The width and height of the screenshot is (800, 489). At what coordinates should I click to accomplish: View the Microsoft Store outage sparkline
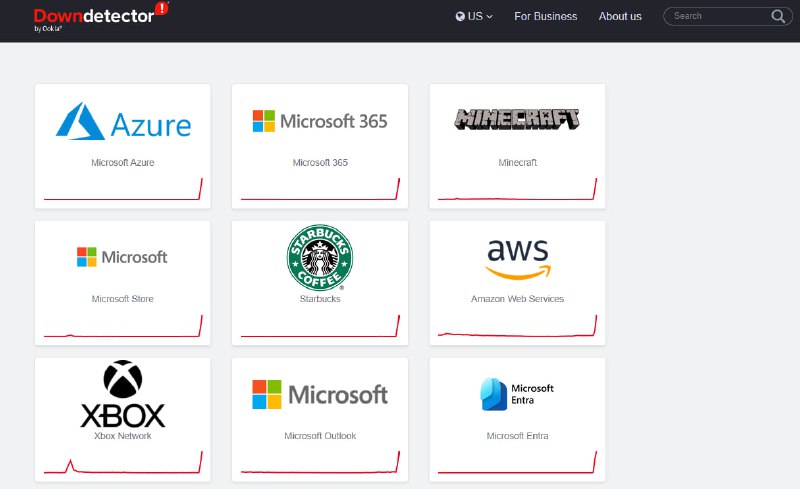tap(123, 326)
